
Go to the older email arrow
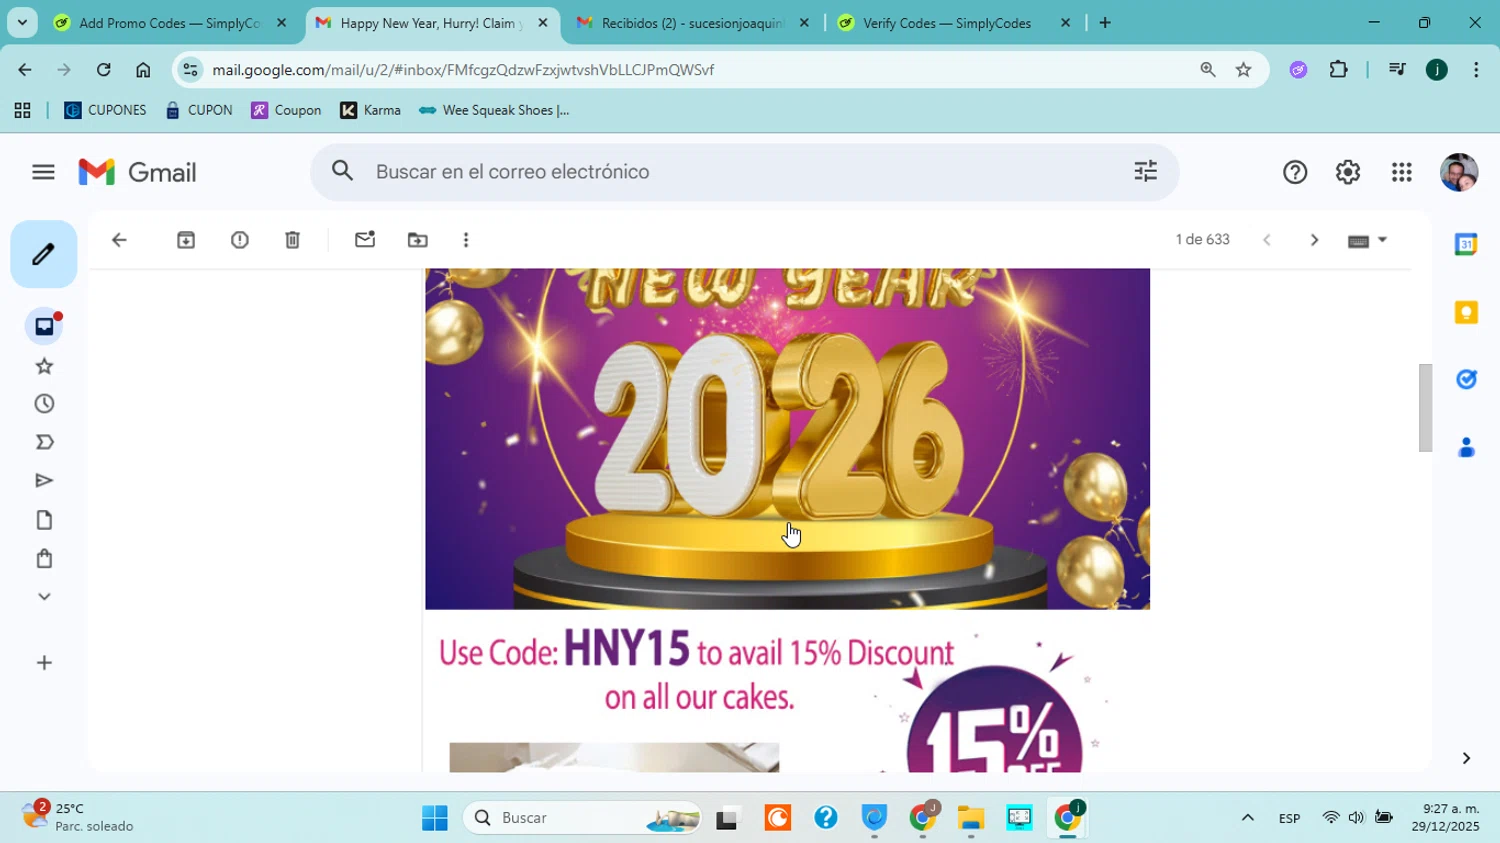tap(1314, 240)
